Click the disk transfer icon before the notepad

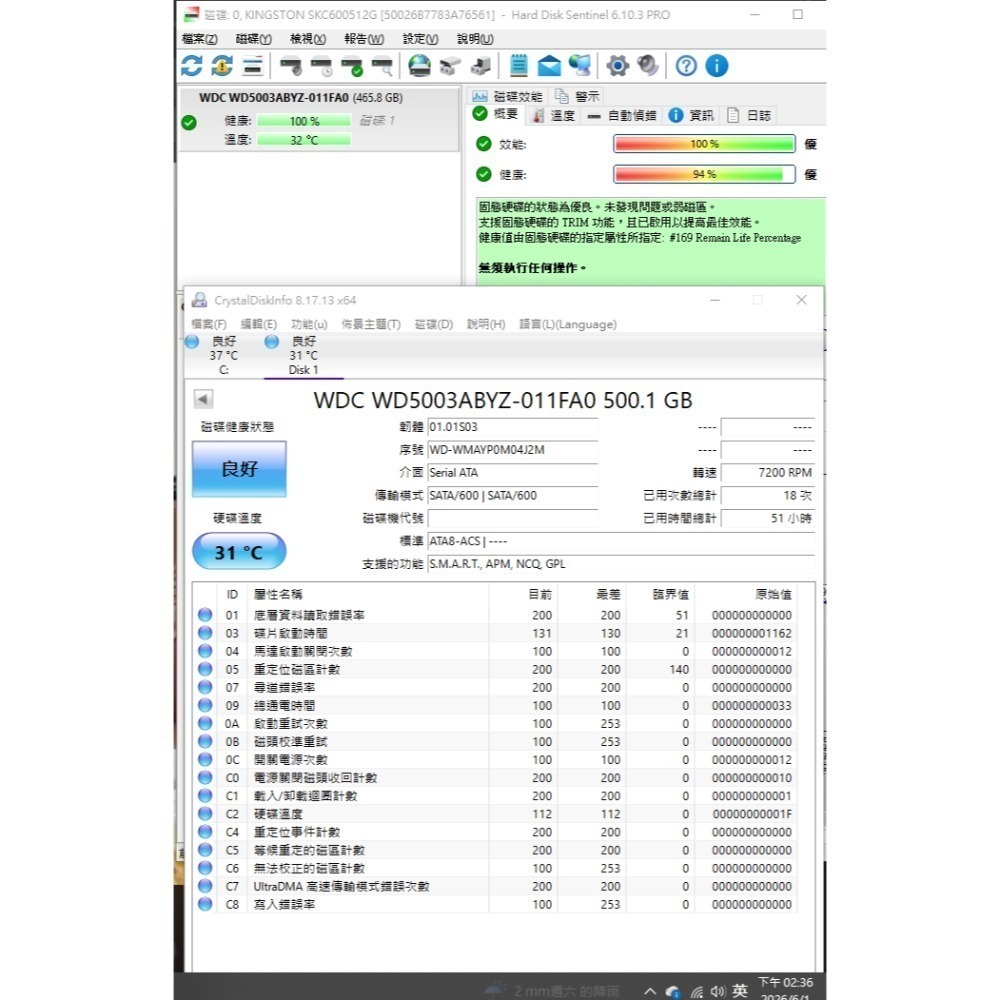[481, 66]
